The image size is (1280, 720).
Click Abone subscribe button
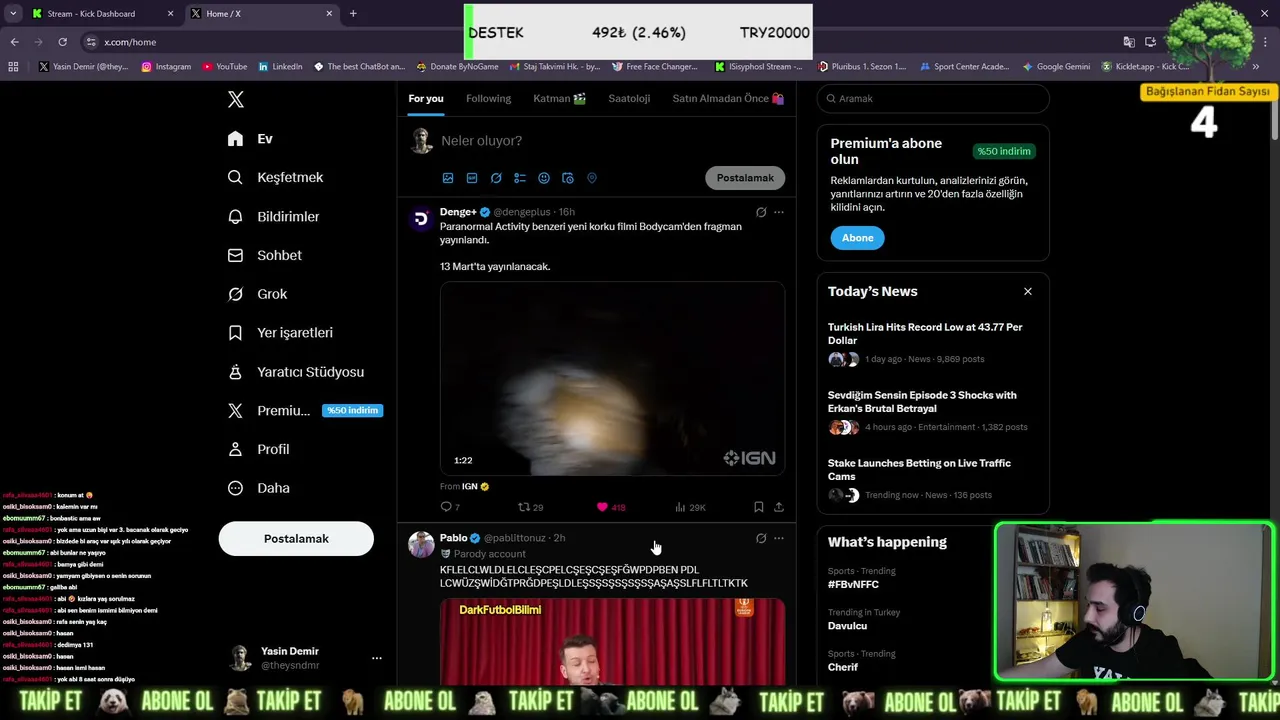(x=857, y=238)
